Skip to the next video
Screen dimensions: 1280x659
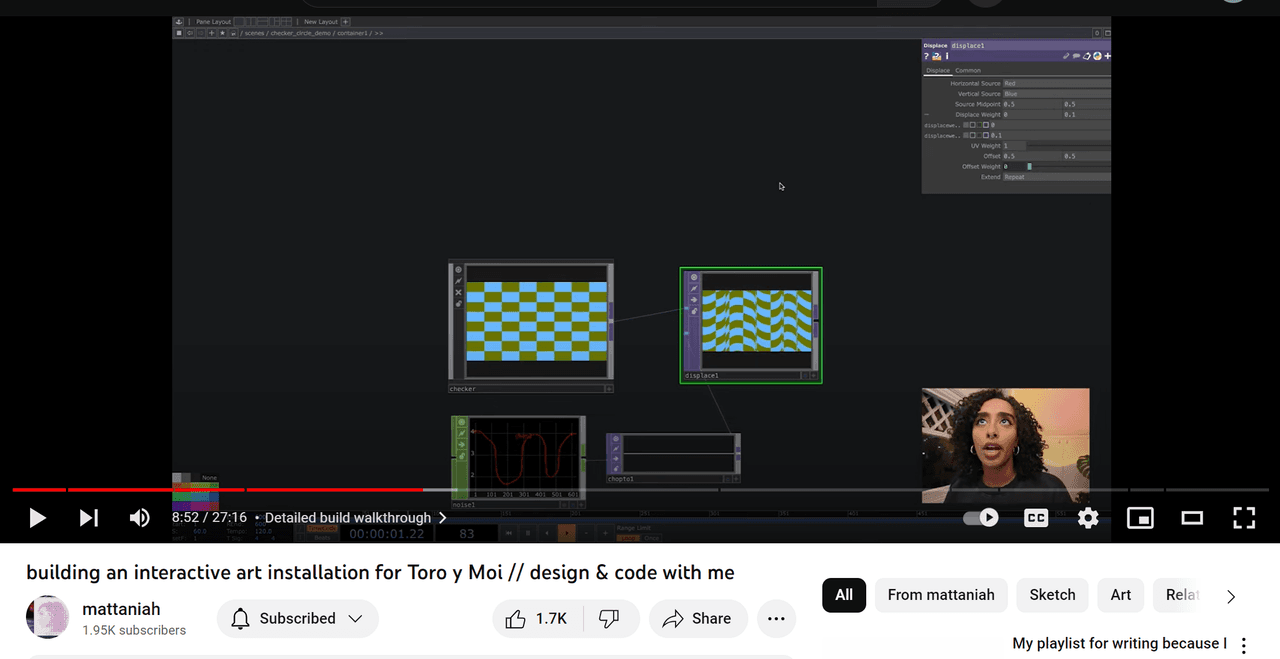(x=89, y=518)
